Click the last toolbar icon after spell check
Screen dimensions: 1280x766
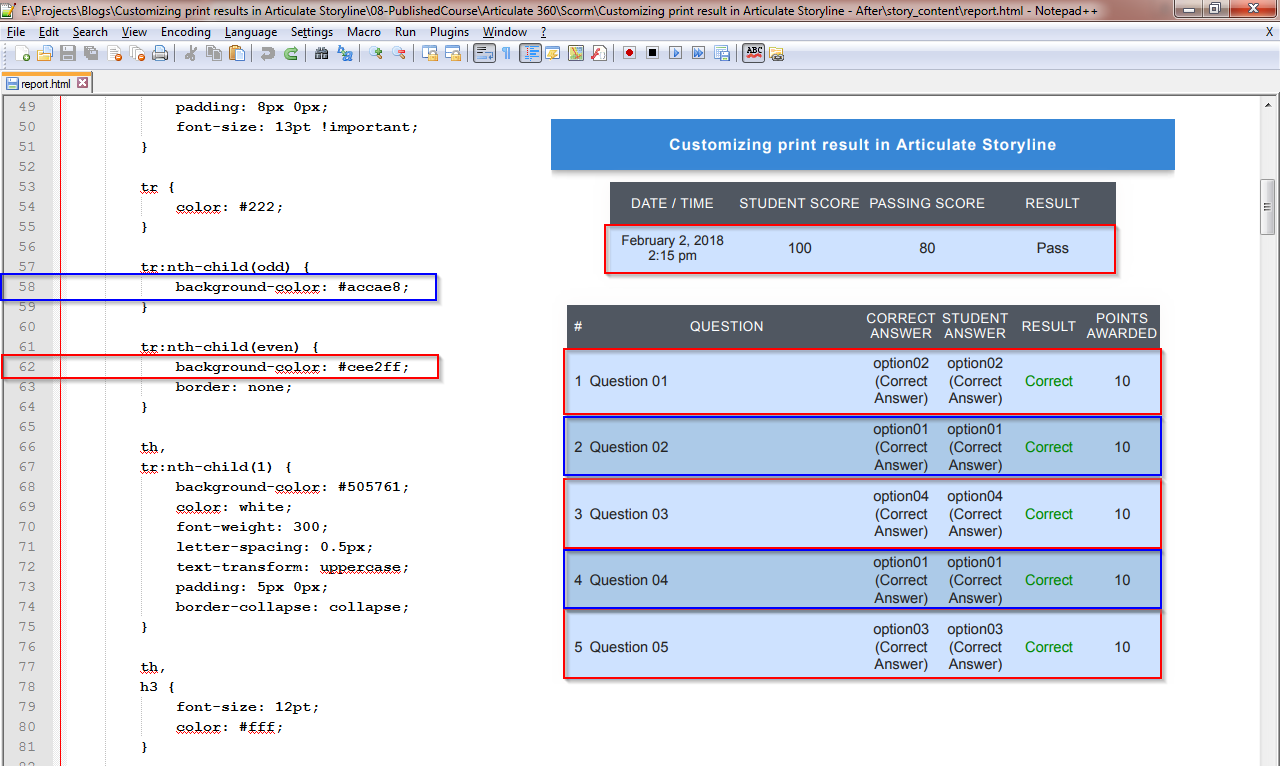coord(777,53)
